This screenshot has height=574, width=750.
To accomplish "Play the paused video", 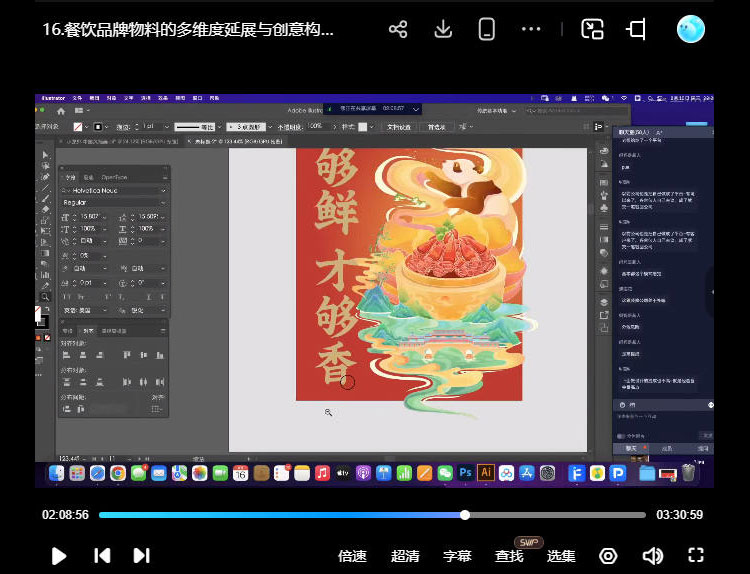I will 58,556.
